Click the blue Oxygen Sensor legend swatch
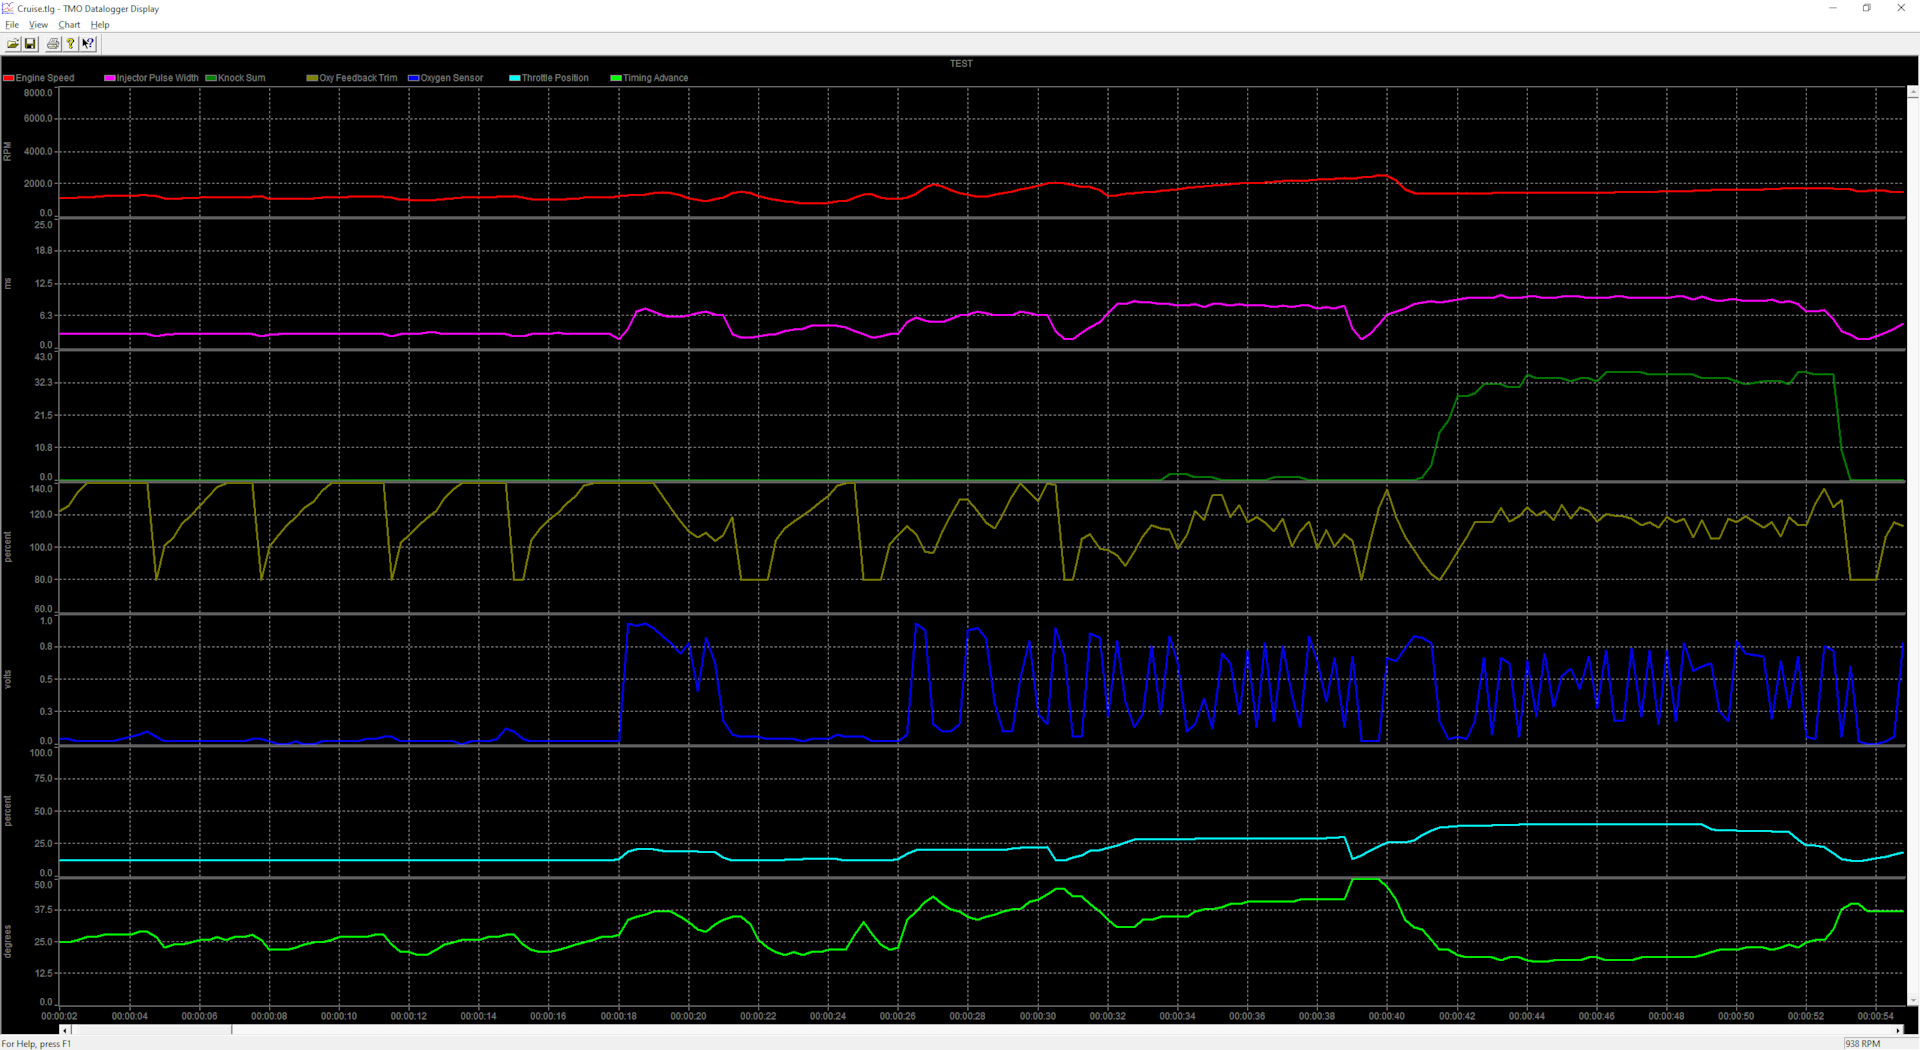Screen dimensions: 1920x1050 click(x=413, y=78)
